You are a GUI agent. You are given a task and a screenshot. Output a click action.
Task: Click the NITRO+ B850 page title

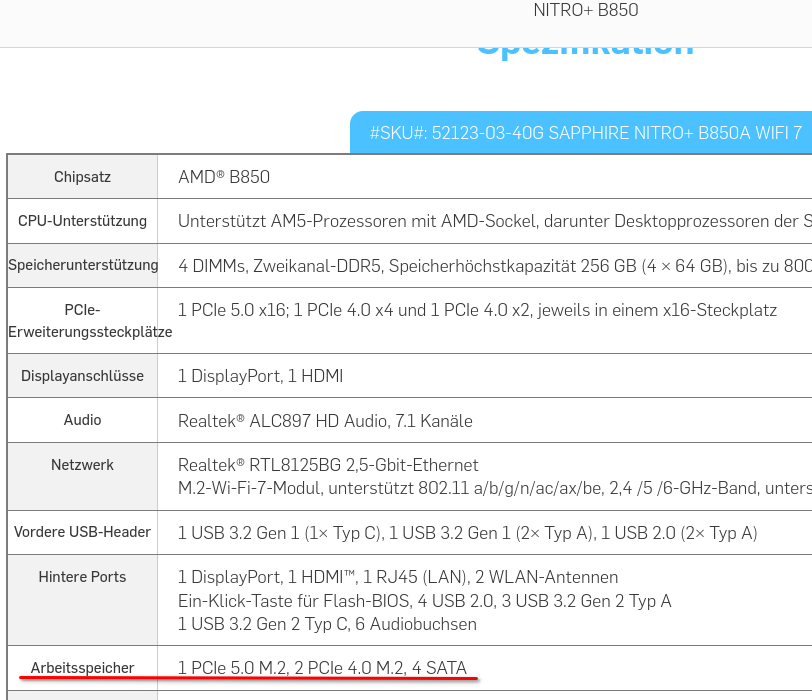pos(586,11)
